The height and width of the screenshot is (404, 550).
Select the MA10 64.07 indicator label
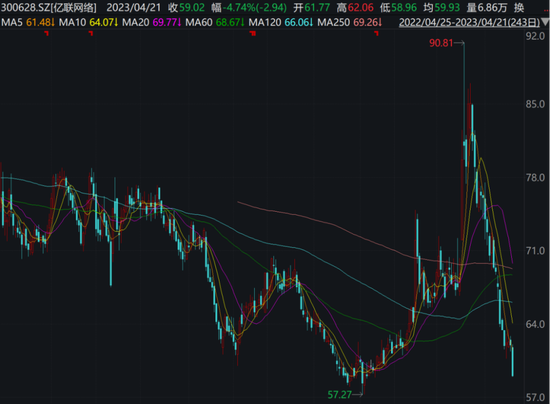[88, 22]
